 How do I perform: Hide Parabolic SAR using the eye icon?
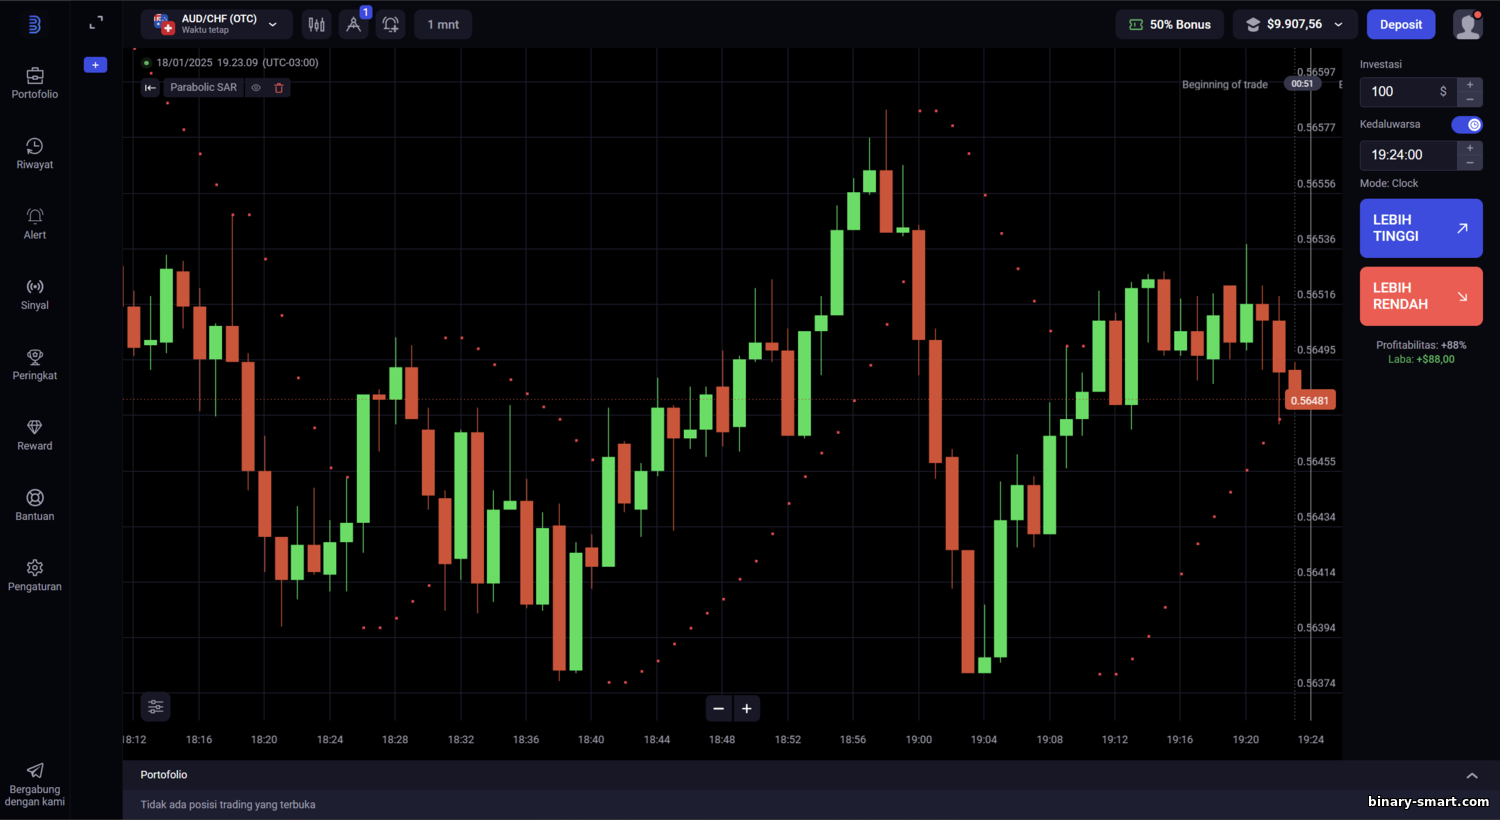coord(256,88)
